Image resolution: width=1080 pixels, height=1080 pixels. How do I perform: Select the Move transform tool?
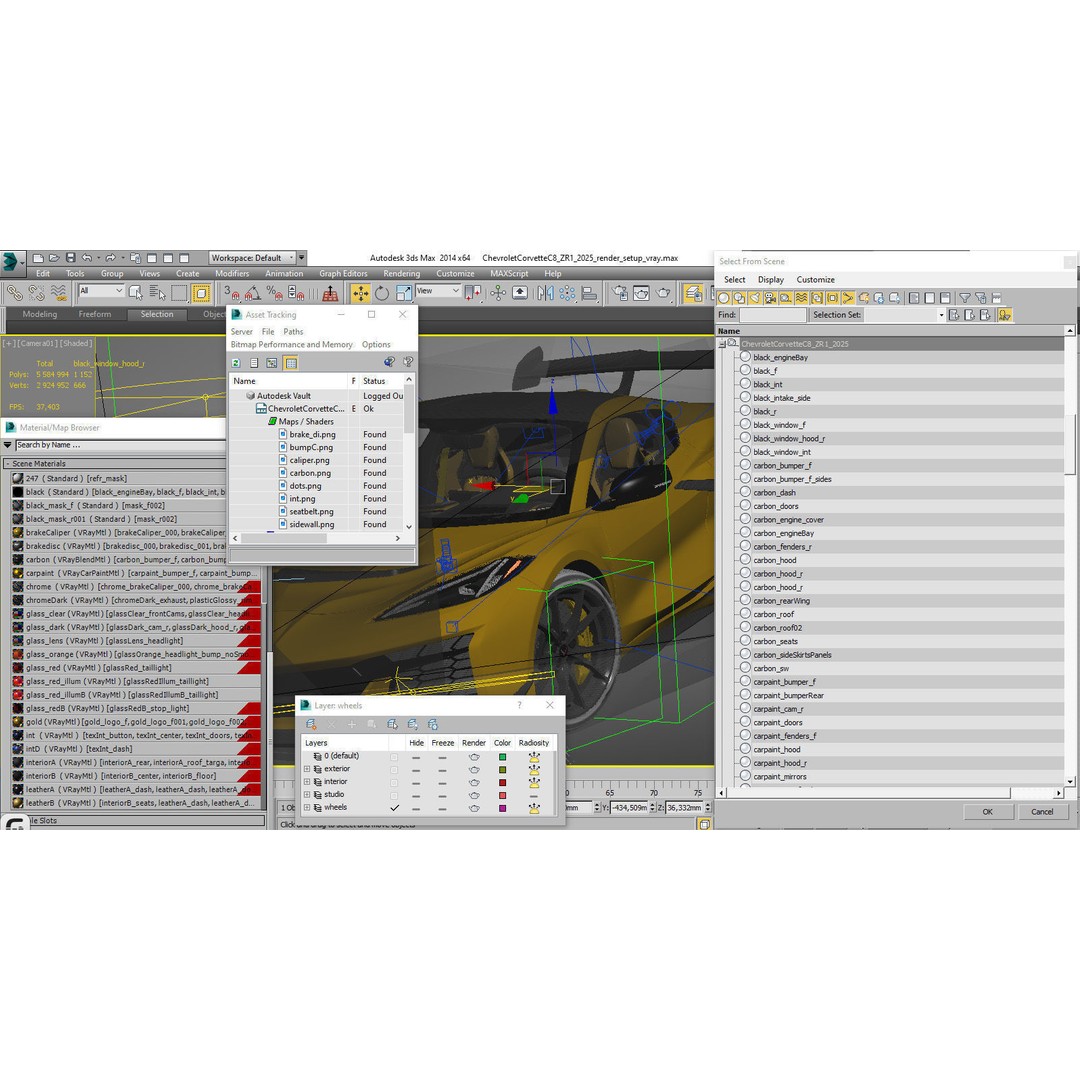pos(360,293)
